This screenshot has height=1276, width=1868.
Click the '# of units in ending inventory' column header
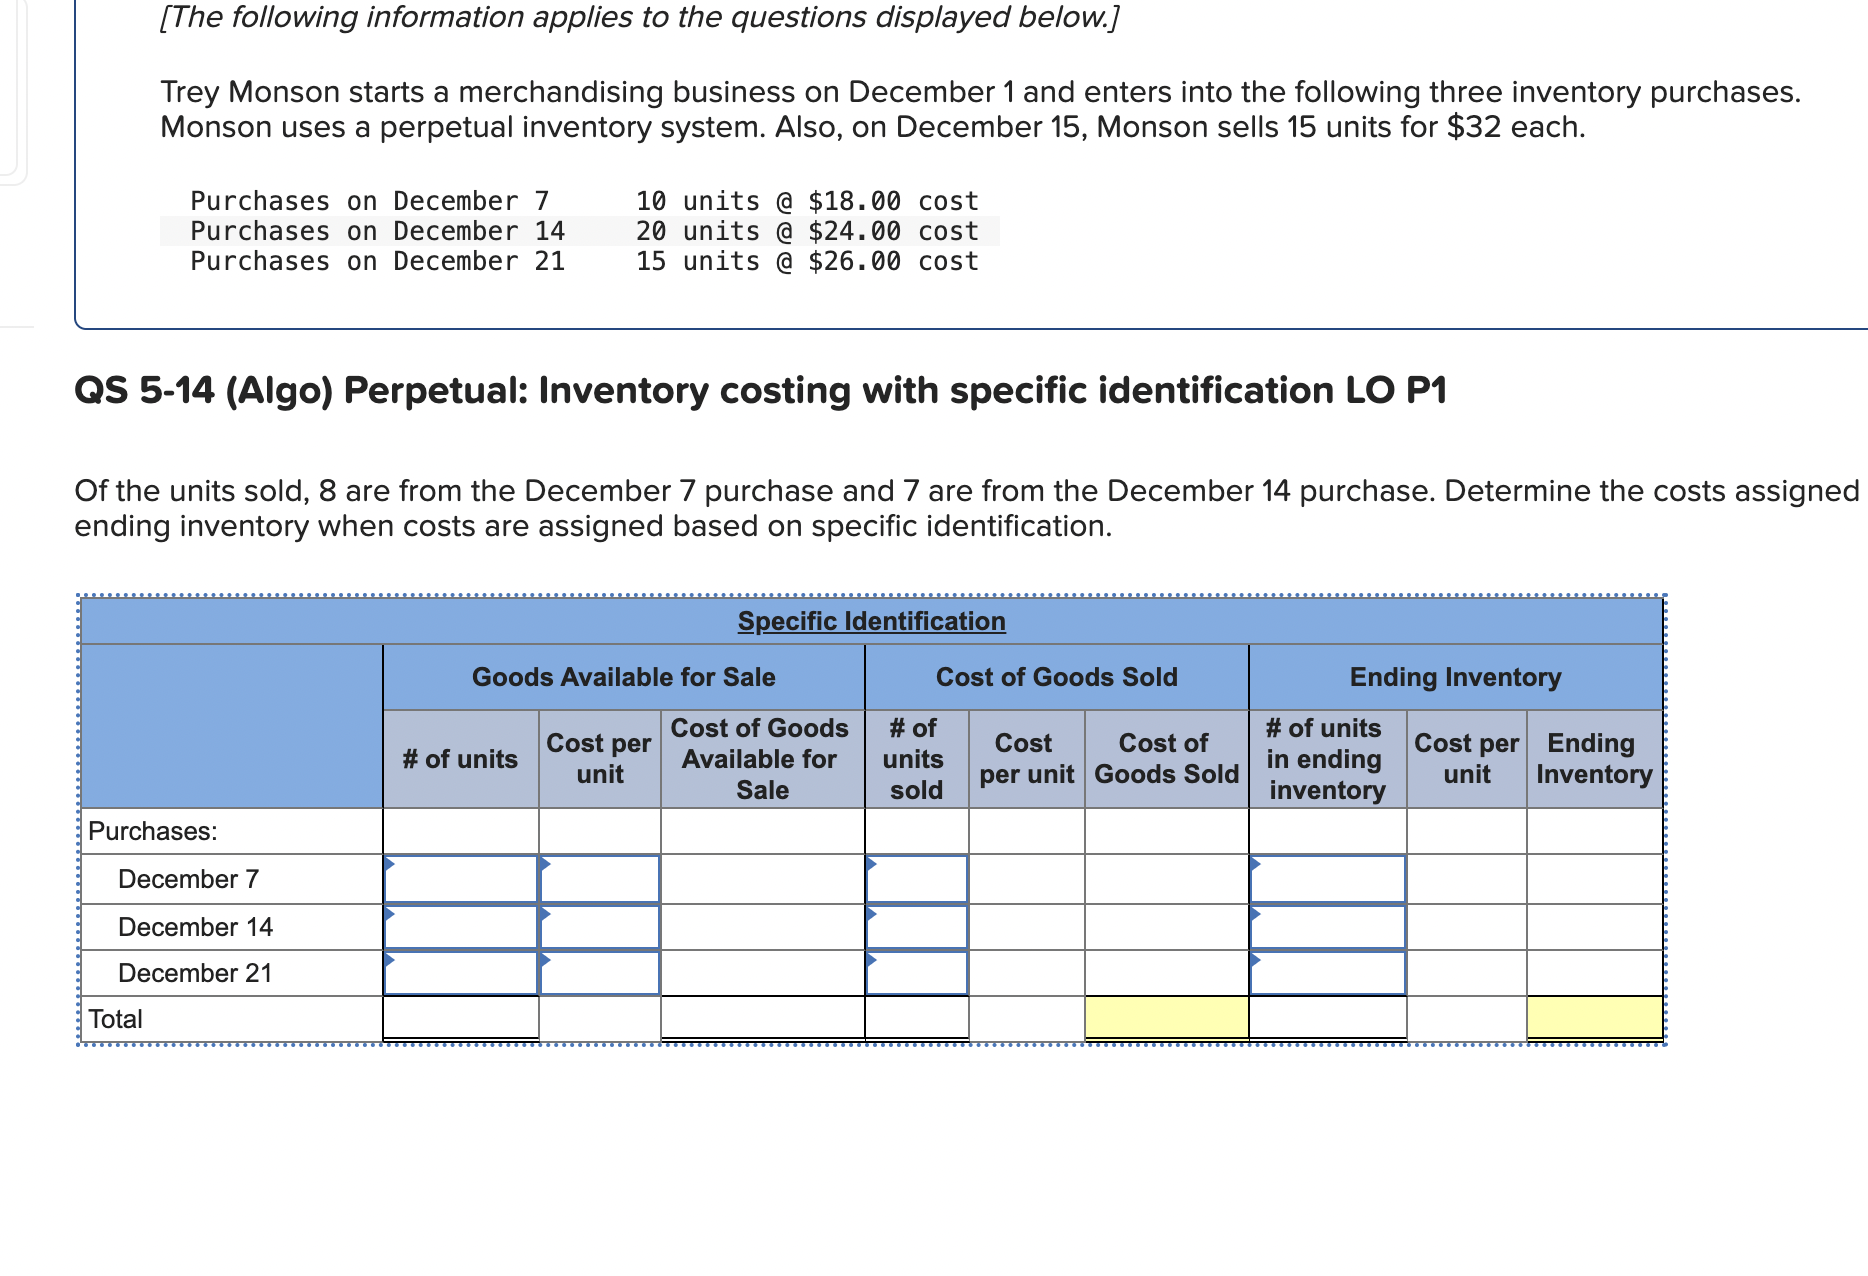pos(1328,759)
